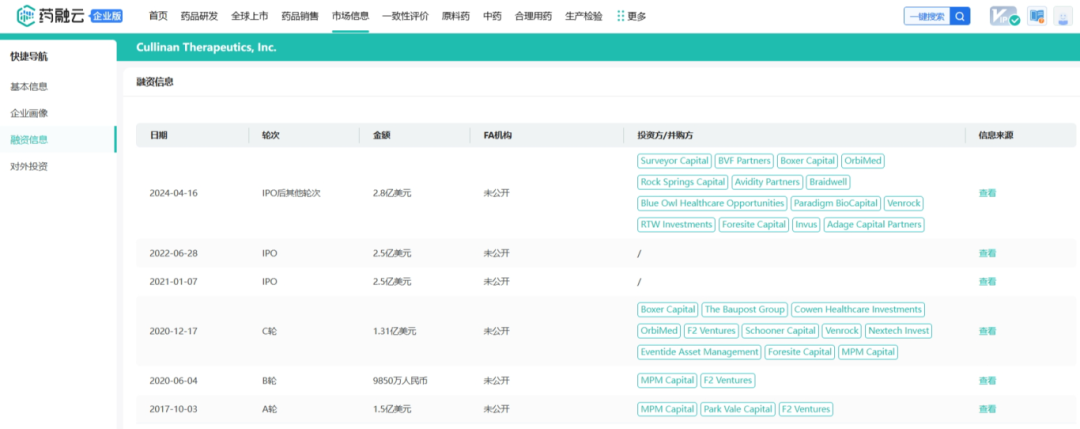Open the user avatar icon
The height and width of the screenshot is (429, 1080).
[1063, 17]
